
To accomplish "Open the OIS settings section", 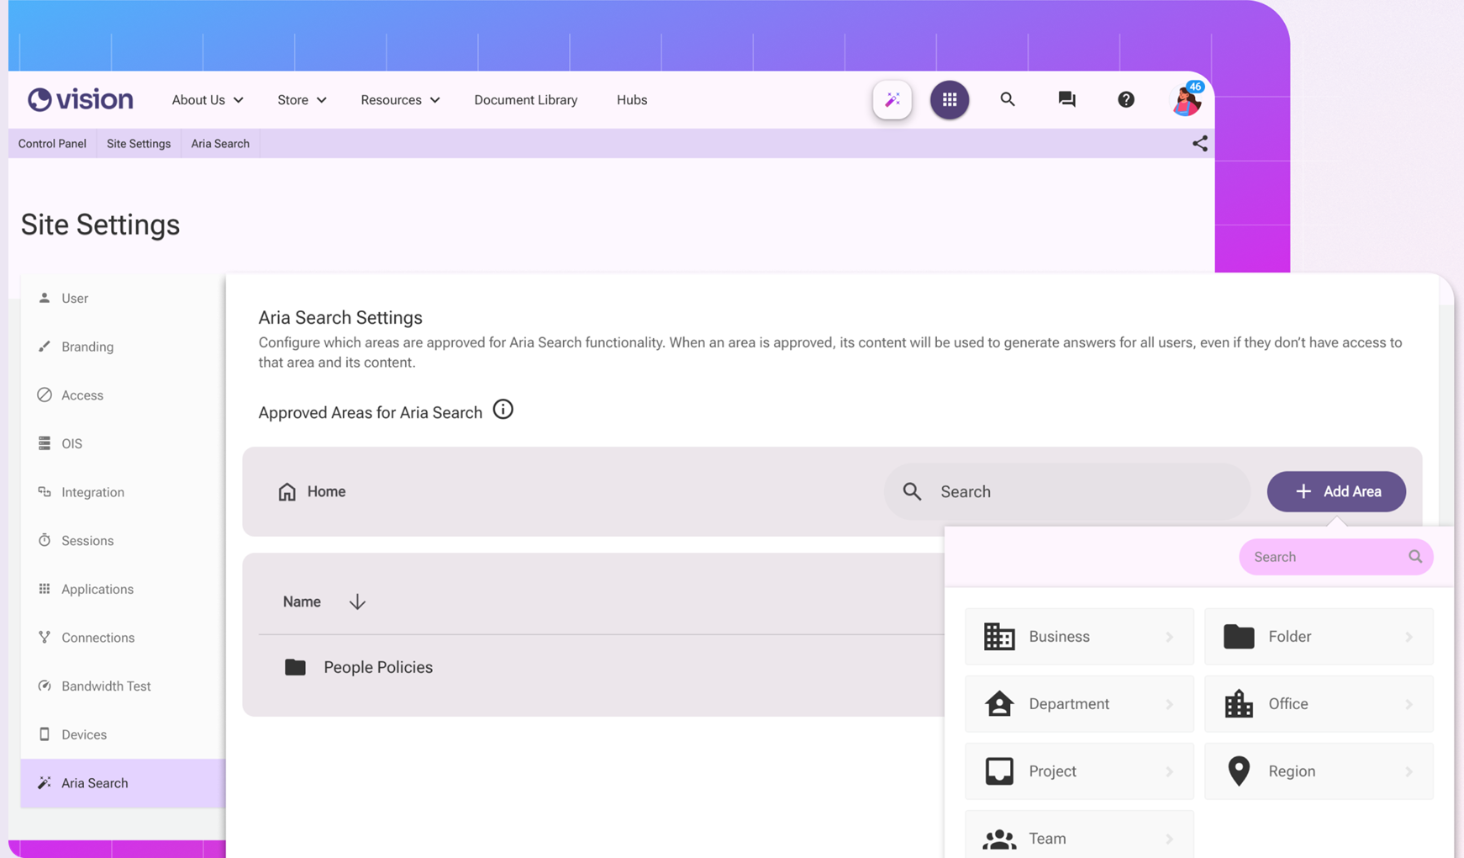I will (123, 444).
